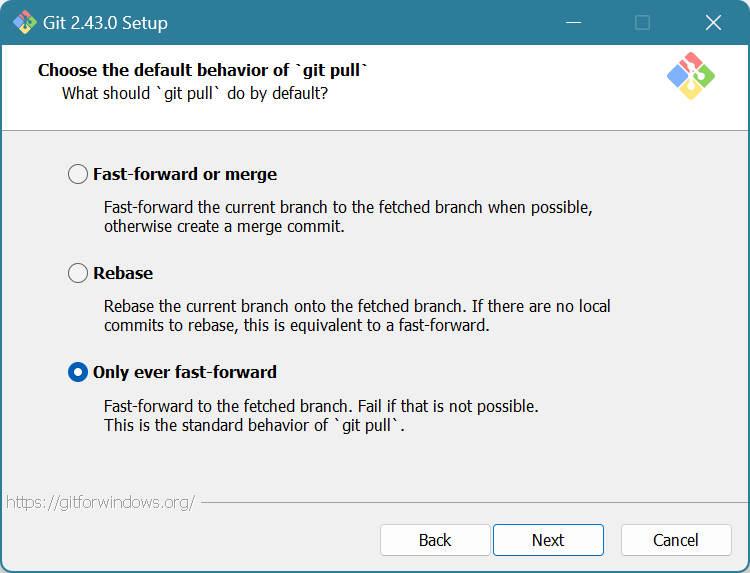Screen dimensions: 750x573
Task: Close the Git 2.43.0 Setup window
Action: point(712,22)
